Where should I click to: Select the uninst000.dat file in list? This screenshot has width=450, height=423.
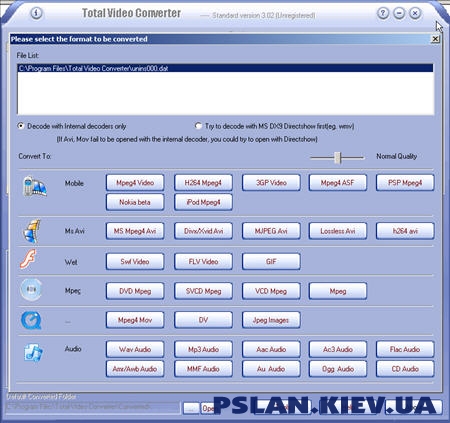(x=225, y=68)
